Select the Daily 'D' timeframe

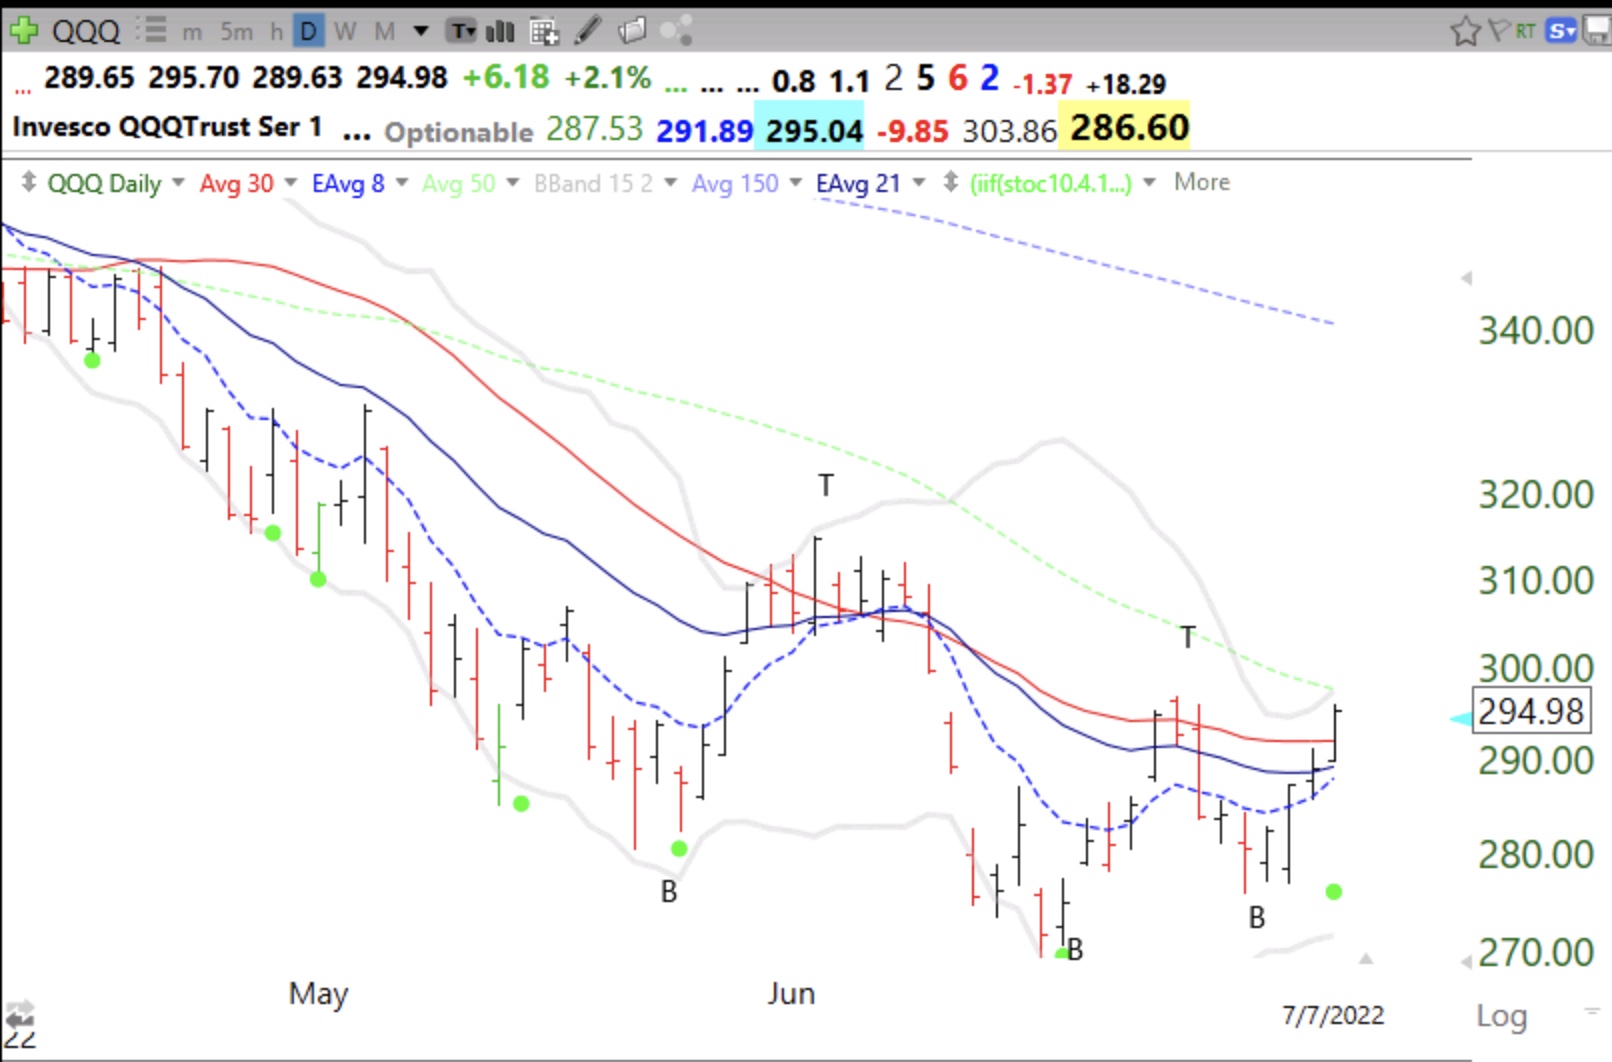tap(308, 32)
